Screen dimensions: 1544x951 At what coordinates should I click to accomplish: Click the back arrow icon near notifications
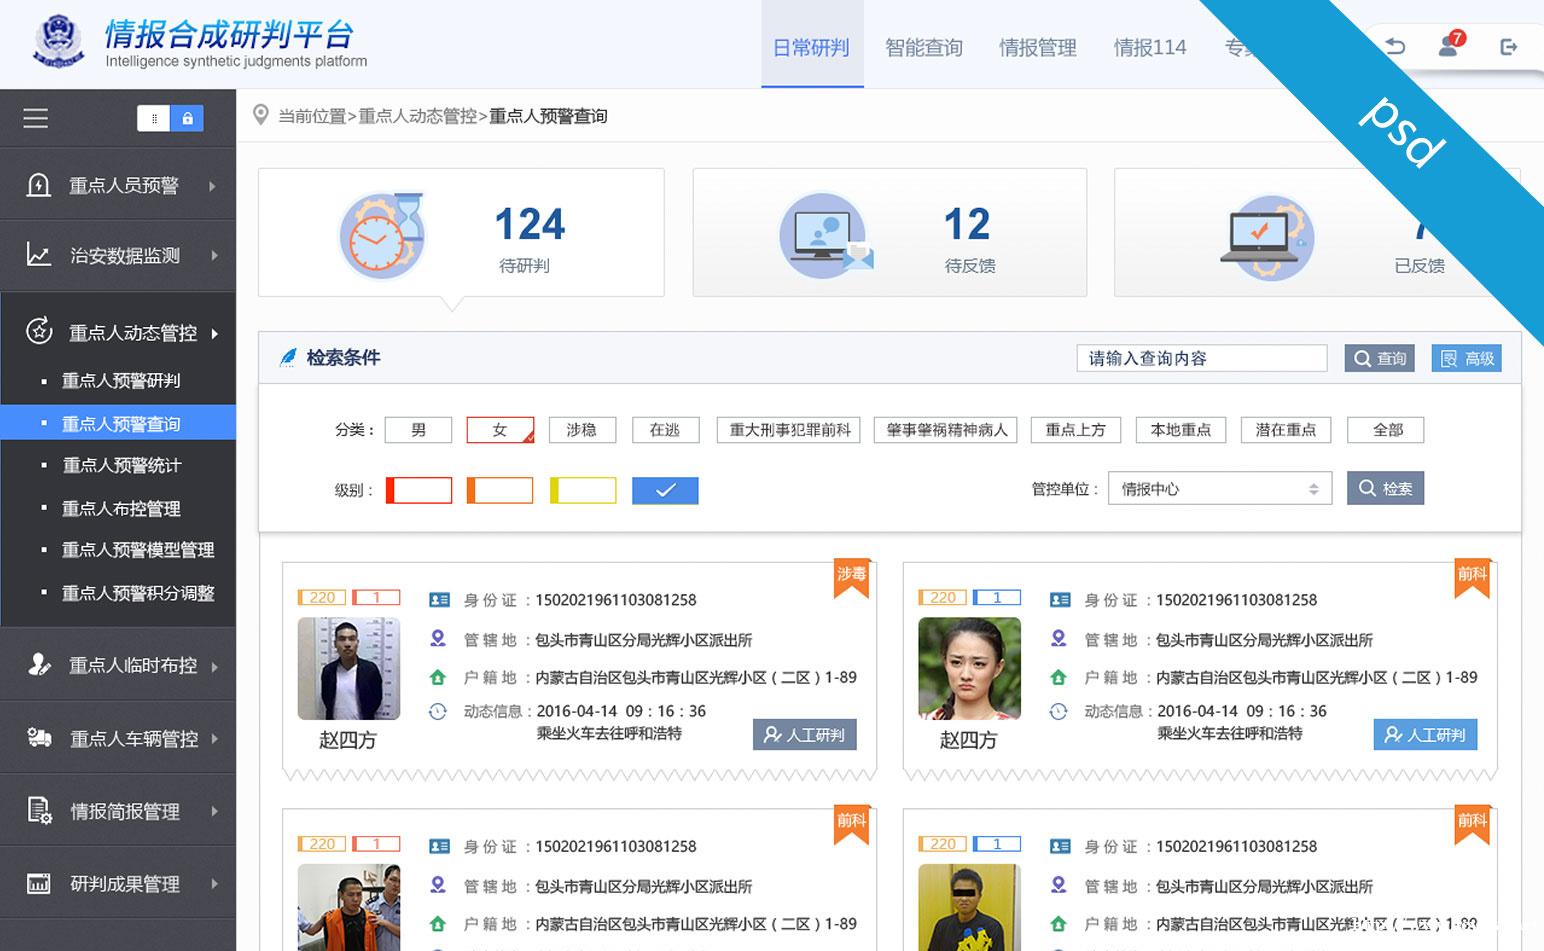(x=1396, y=46)
